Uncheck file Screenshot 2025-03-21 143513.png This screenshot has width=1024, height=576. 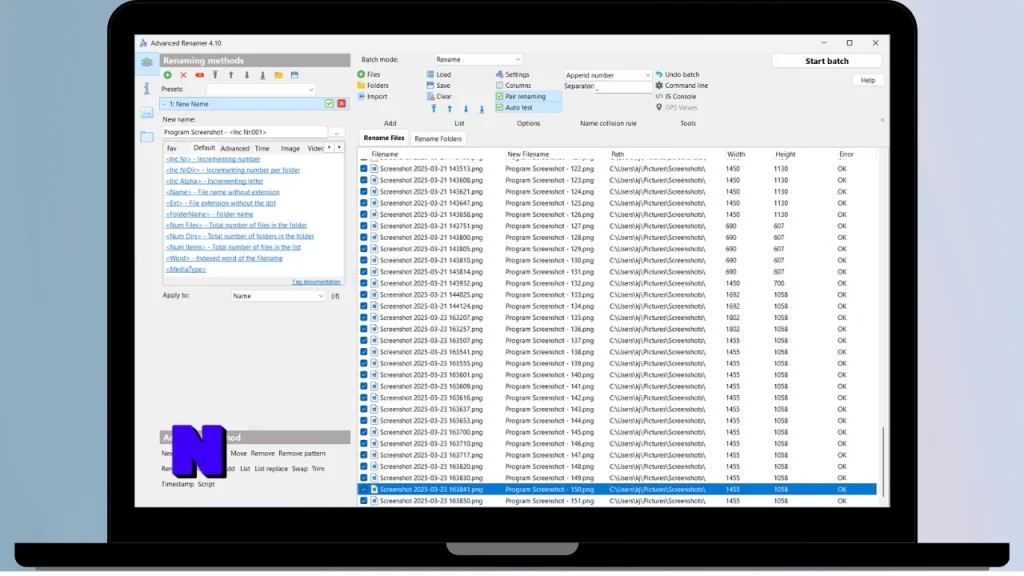pos(364,168)
